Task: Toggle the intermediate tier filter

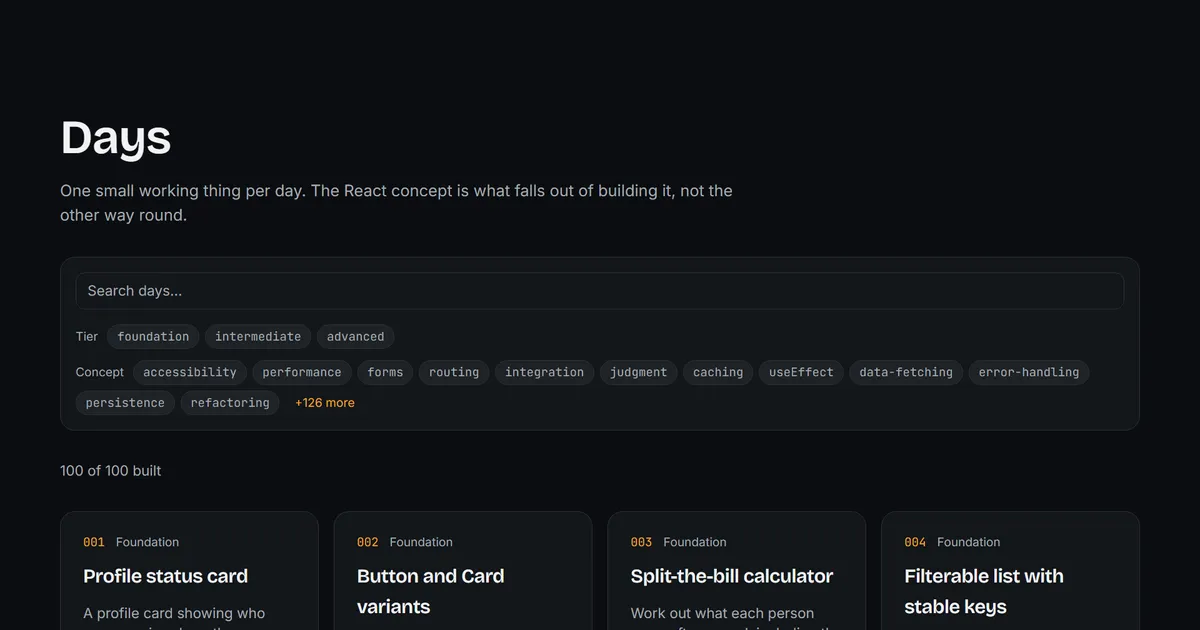Action: click(x=258, y=337)
